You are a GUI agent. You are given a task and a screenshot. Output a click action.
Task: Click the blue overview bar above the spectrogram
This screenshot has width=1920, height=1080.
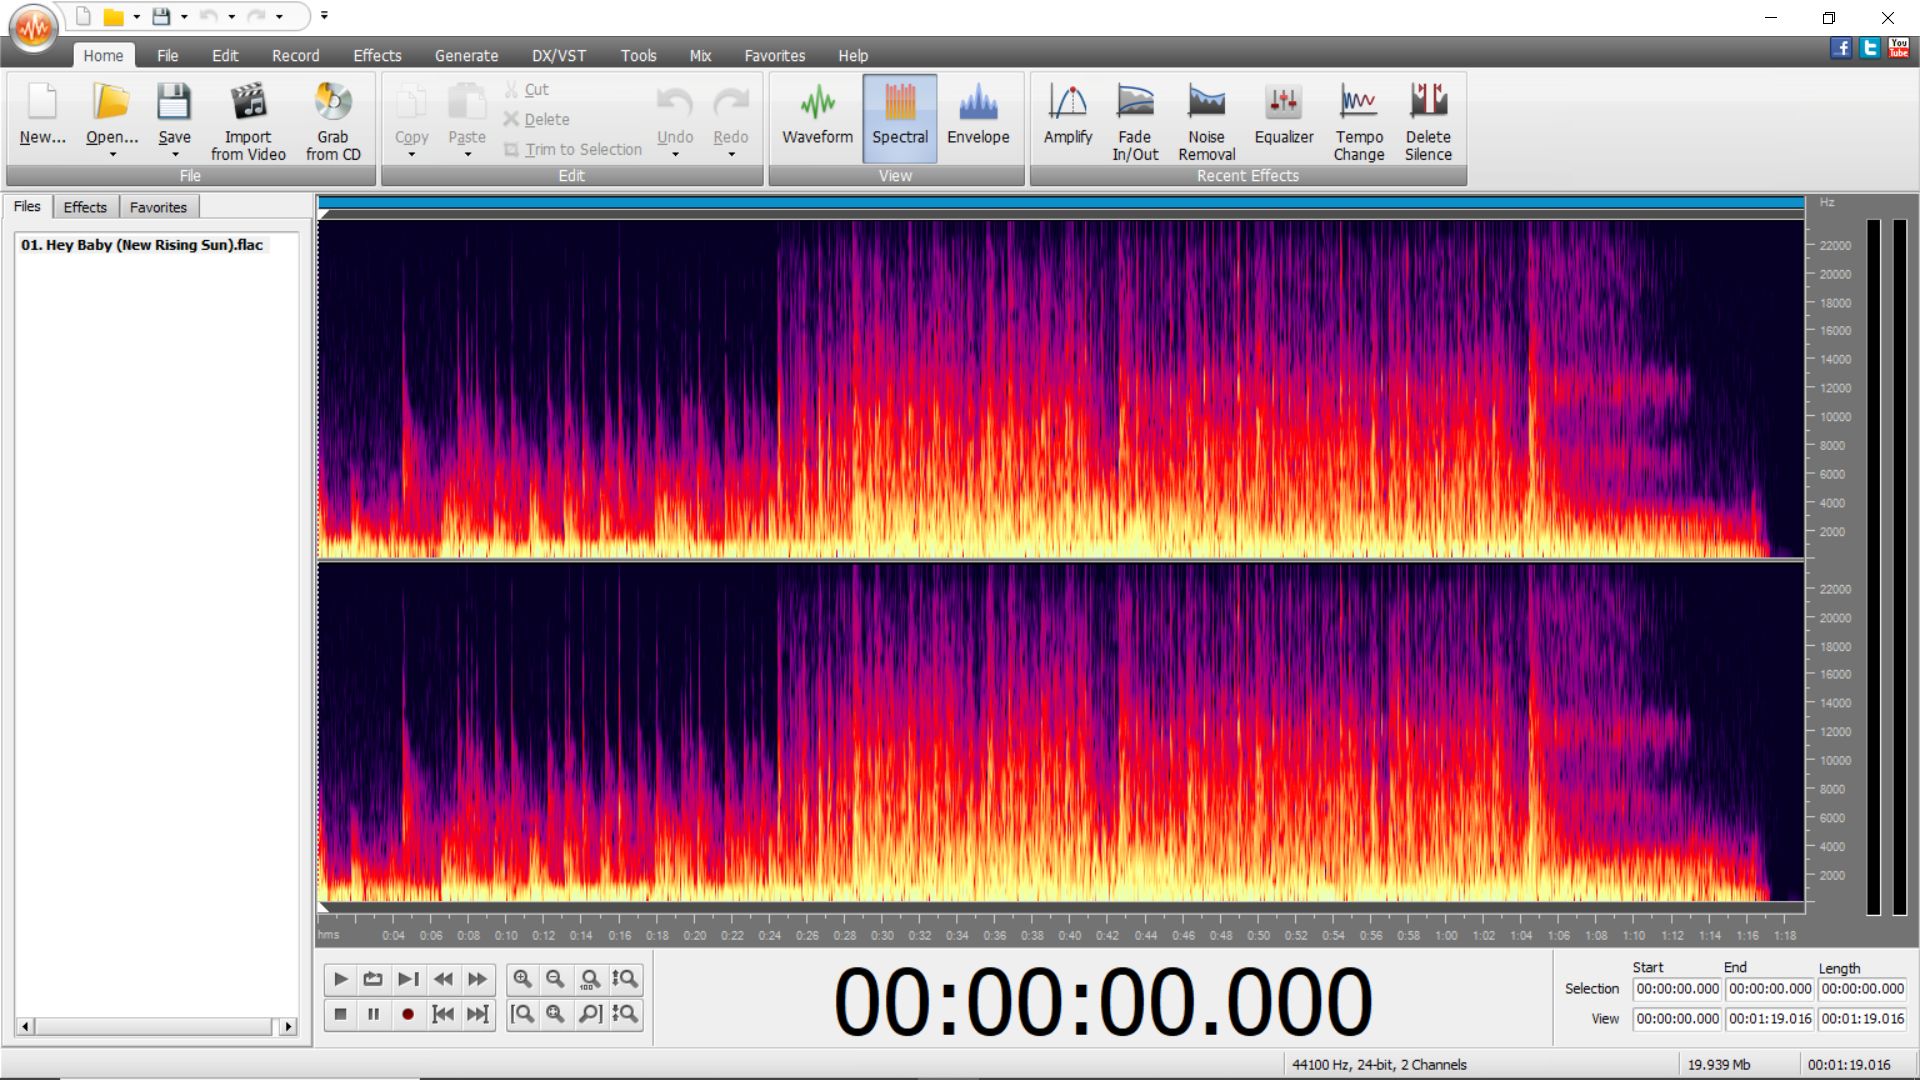[1061, 203]
